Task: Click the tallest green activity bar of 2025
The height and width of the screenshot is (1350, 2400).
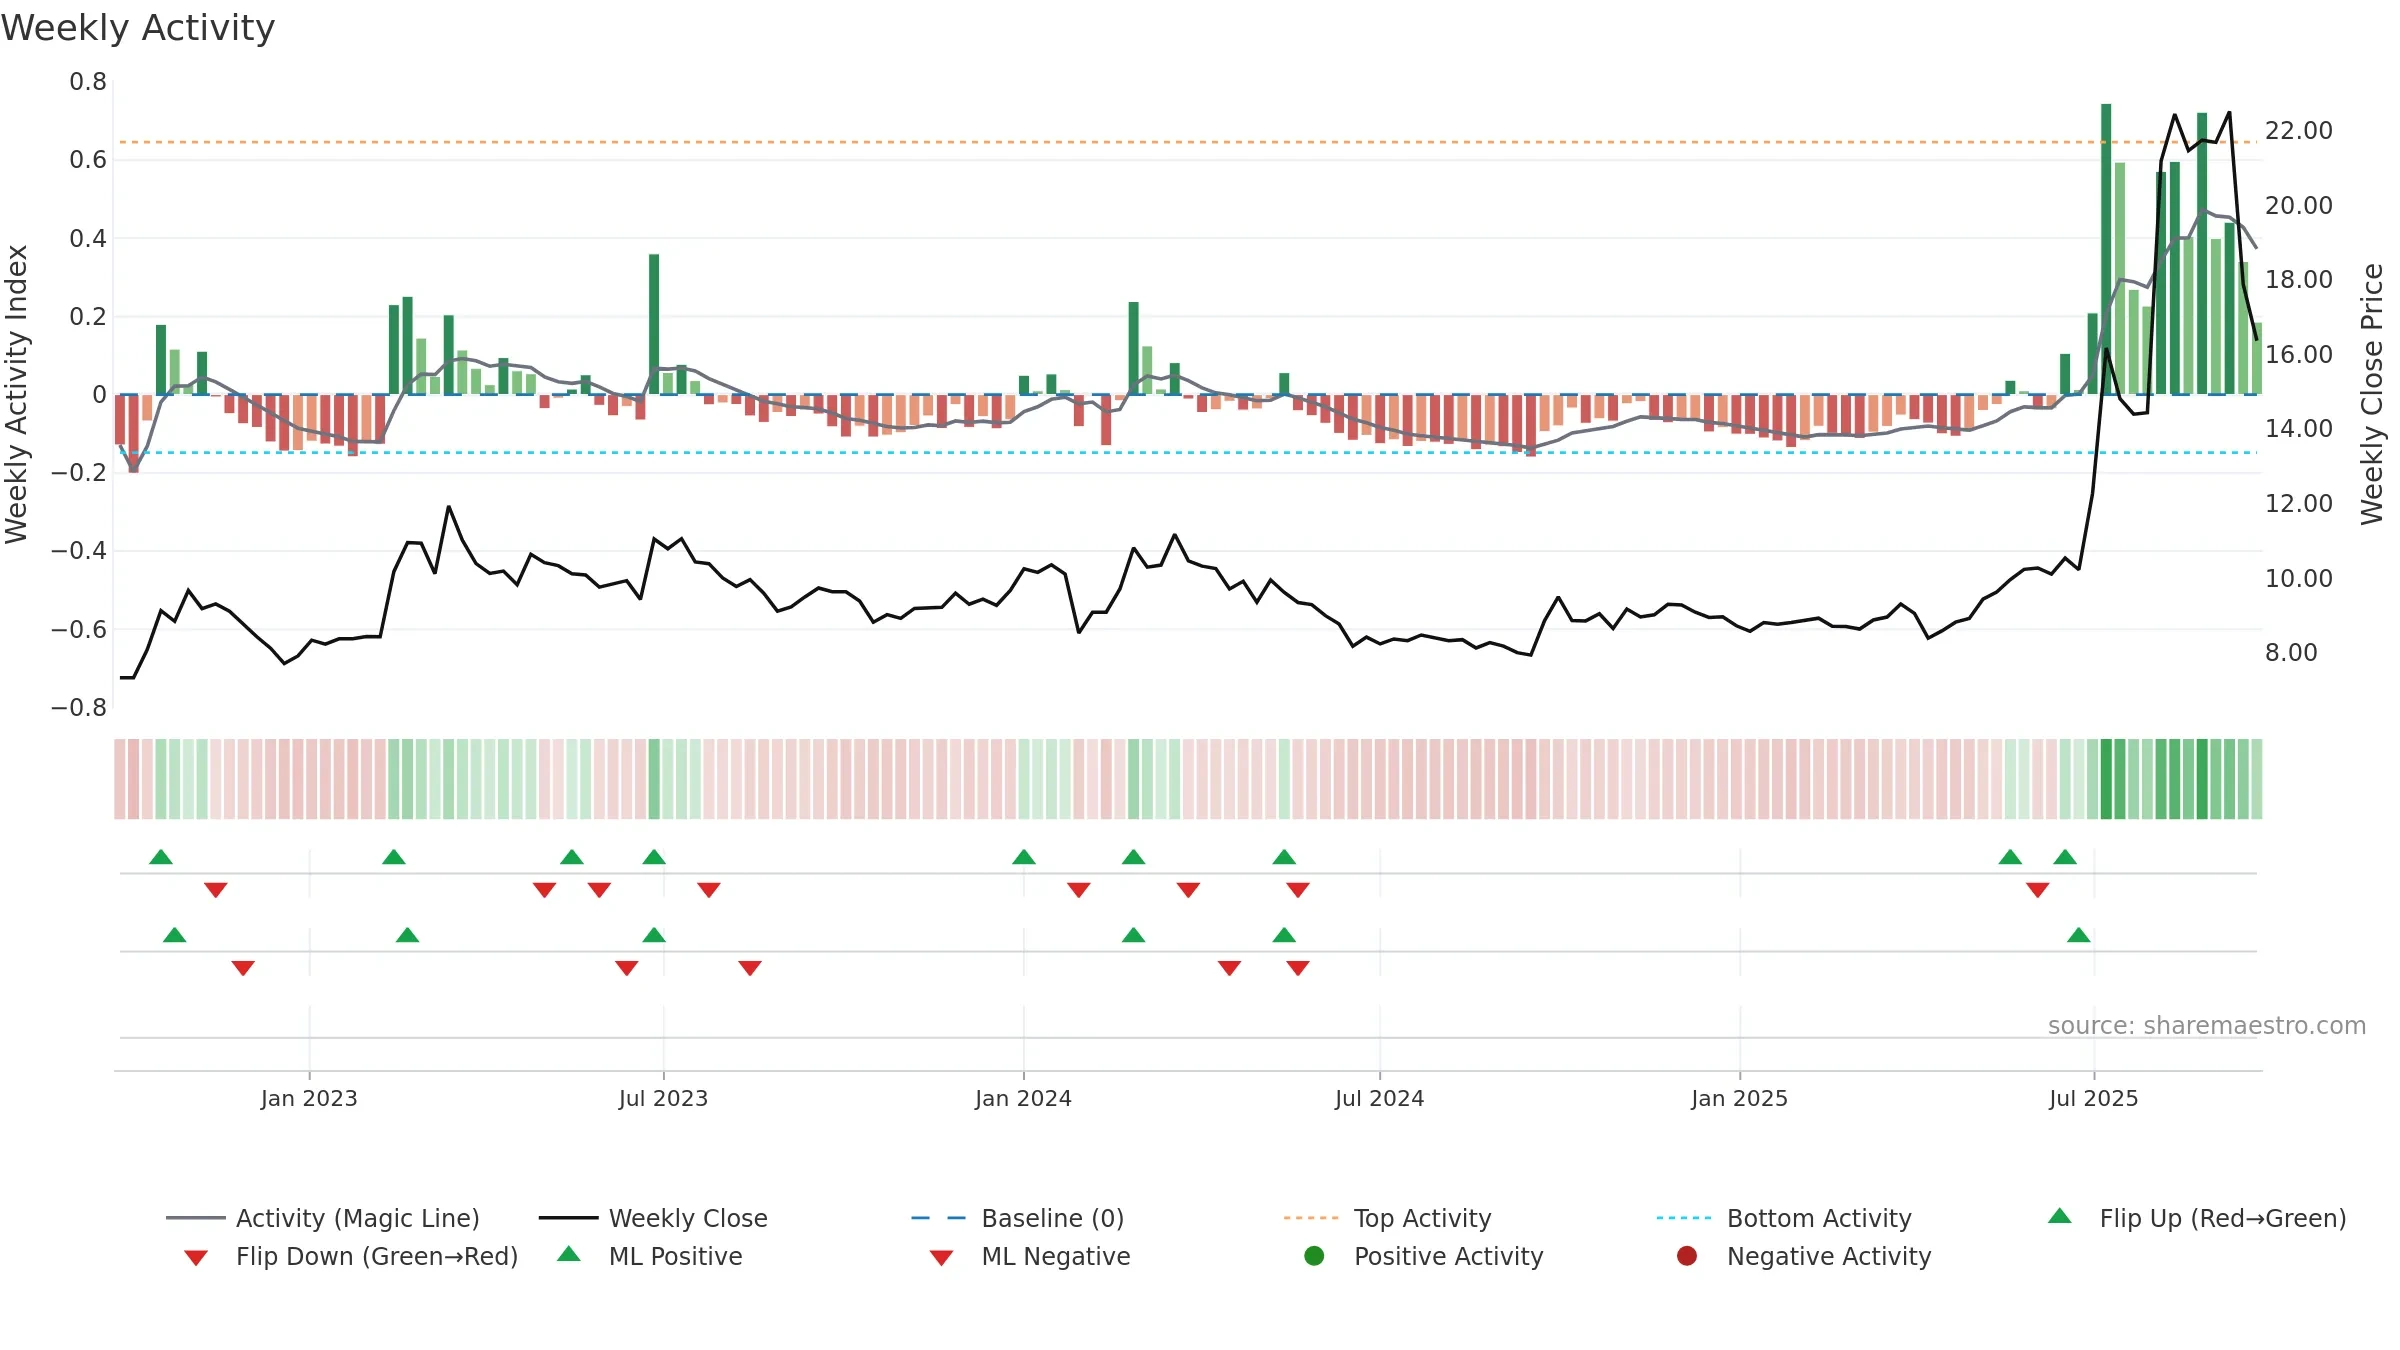Action: pos(2106,249)
